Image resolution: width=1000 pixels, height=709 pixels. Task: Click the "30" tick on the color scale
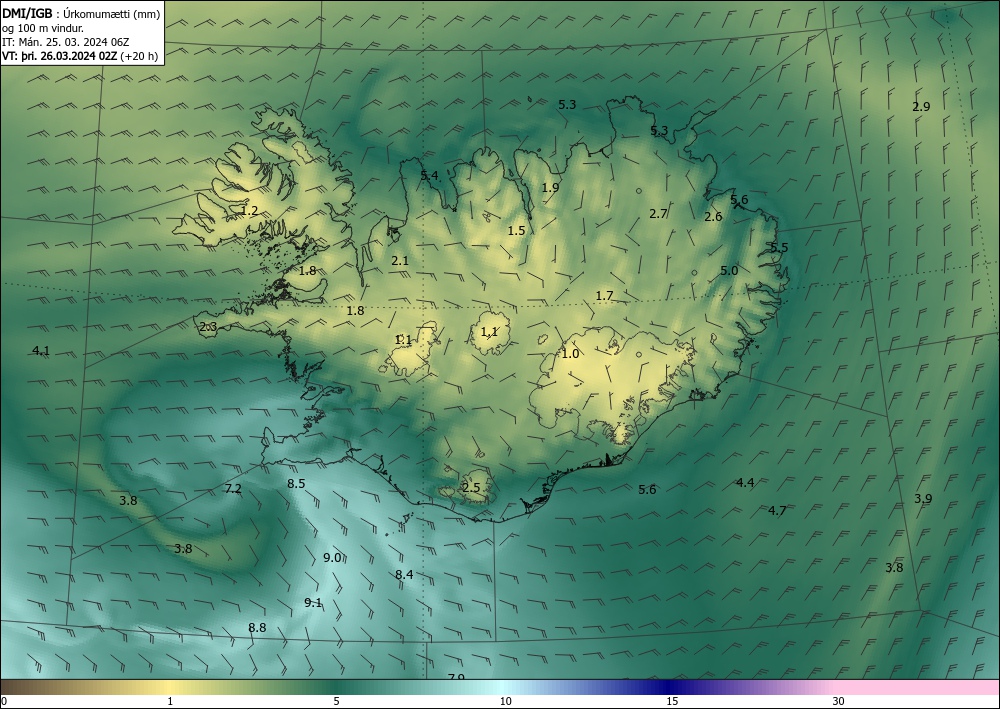(839, 702)
